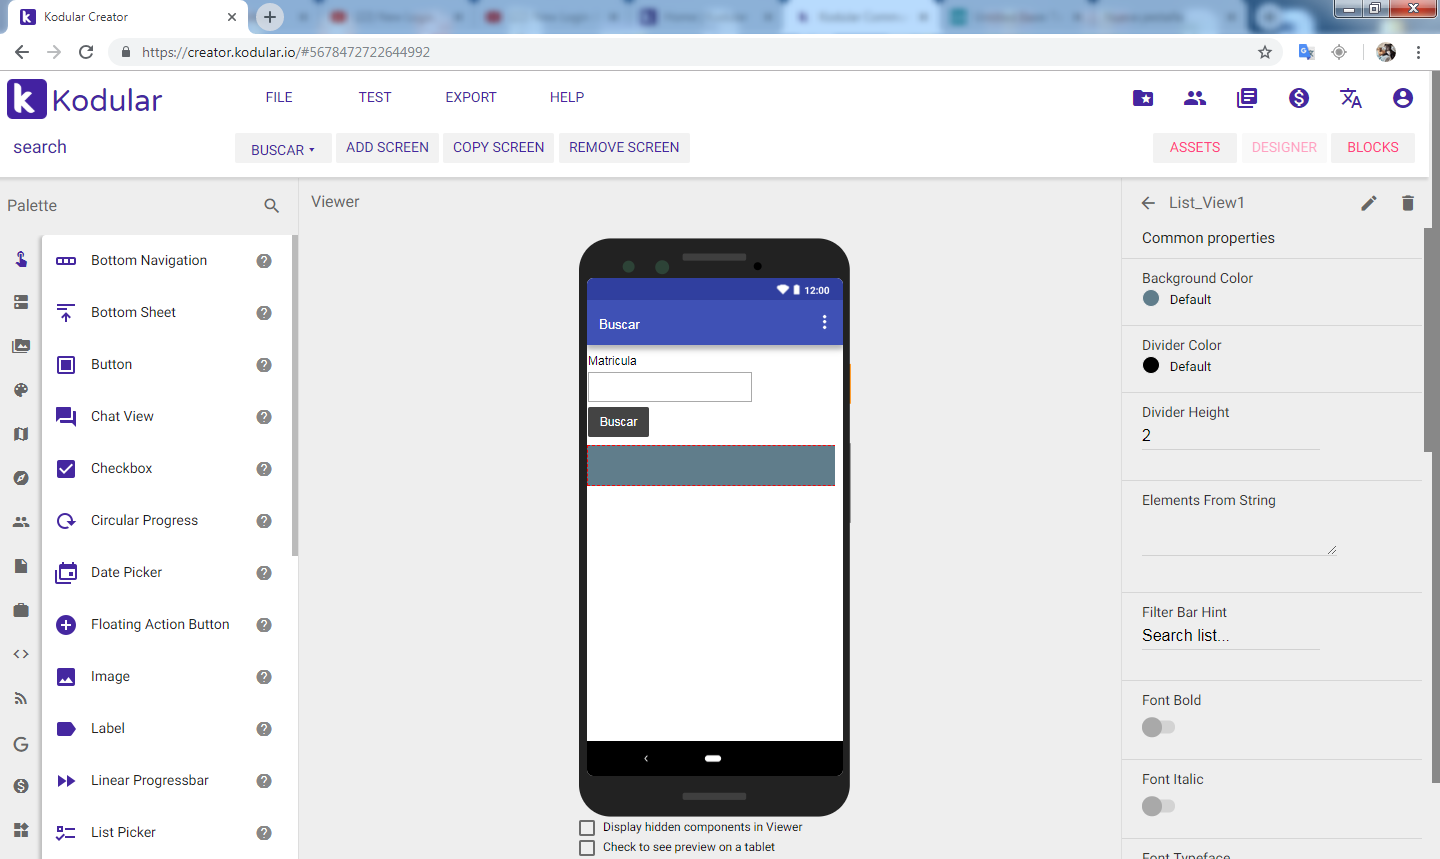Click the REMOVE SCREEN button
This screenshot has height=859, width=1440.
pos(624,147)
